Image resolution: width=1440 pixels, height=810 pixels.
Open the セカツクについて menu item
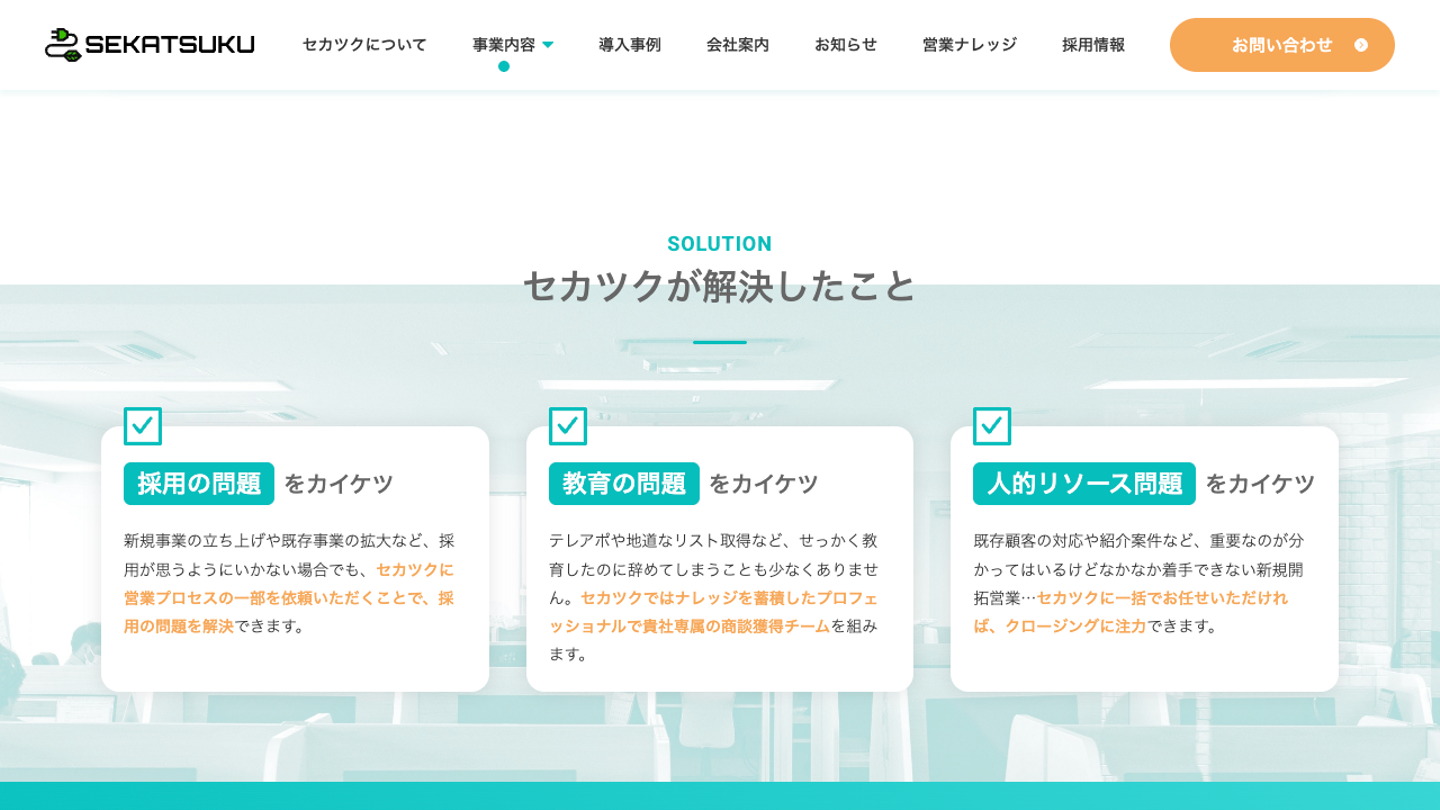(364, 45)
